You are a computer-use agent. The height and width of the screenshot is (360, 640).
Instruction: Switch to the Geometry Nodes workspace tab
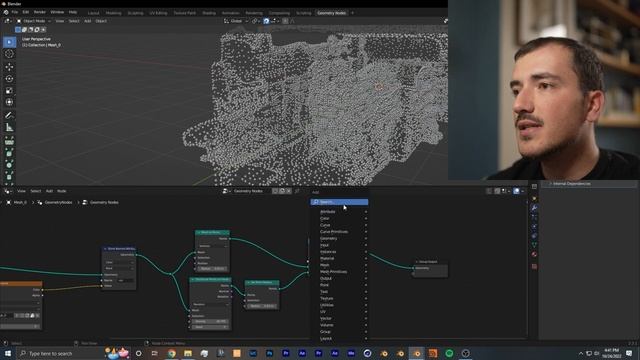331,13
